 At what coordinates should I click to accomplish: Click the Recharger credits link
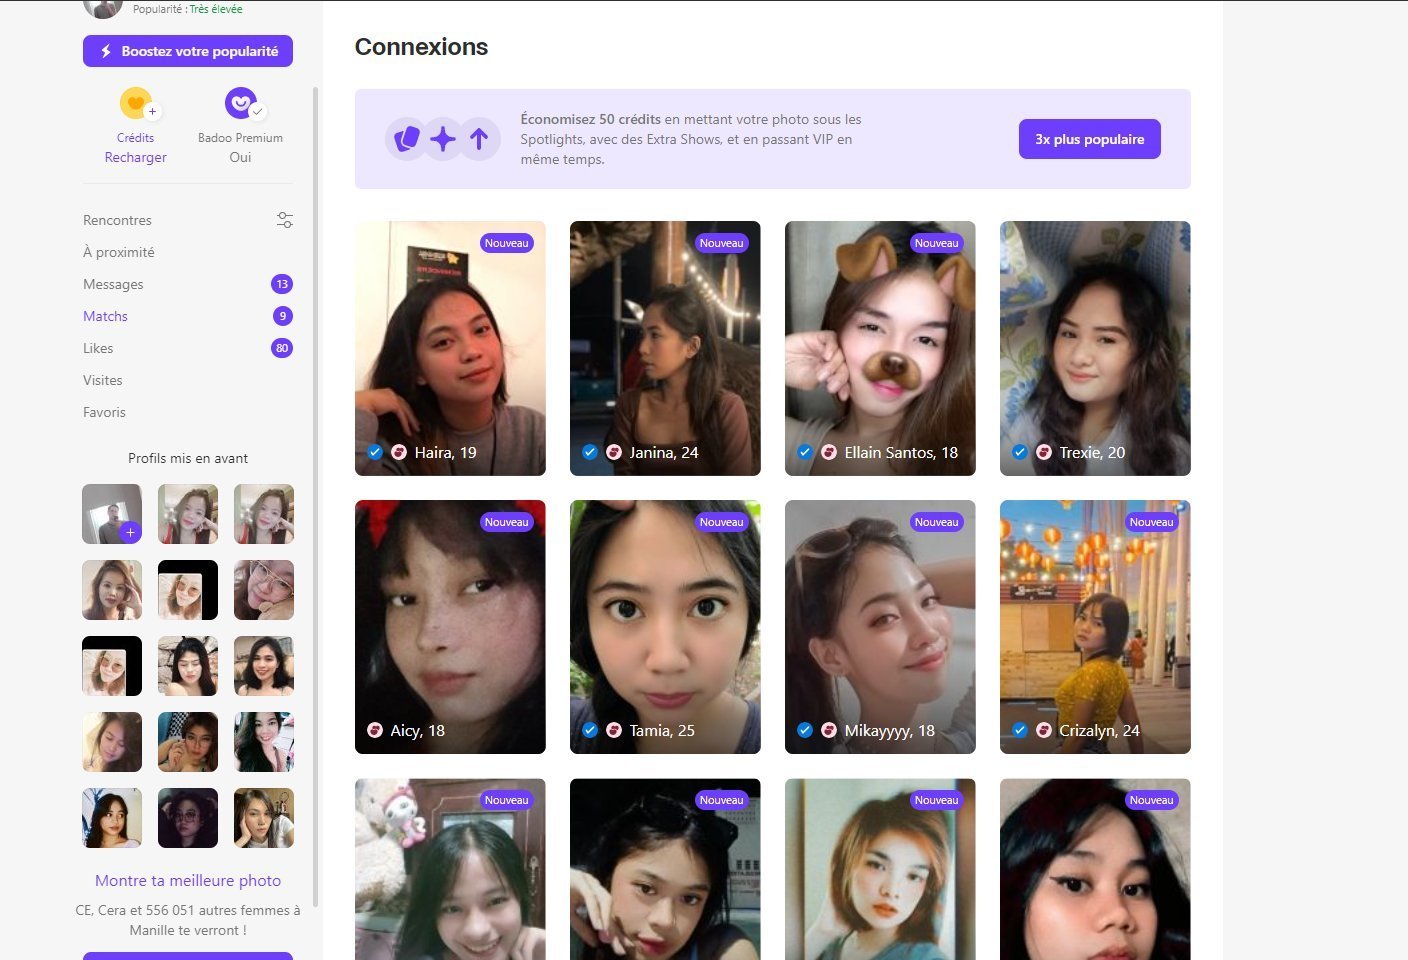point(135,157)
